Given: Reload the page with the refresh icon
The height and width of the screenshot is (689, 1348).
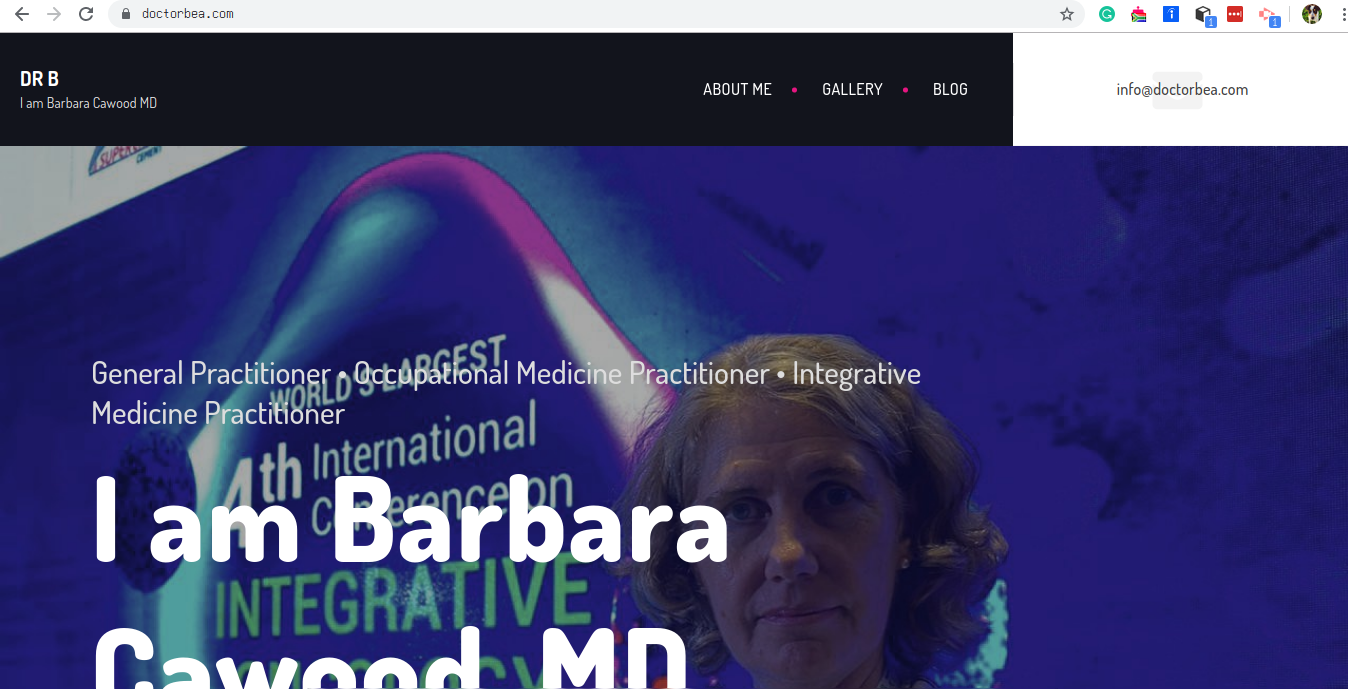Looking at the screenshot, I should (x=86, y=14).
